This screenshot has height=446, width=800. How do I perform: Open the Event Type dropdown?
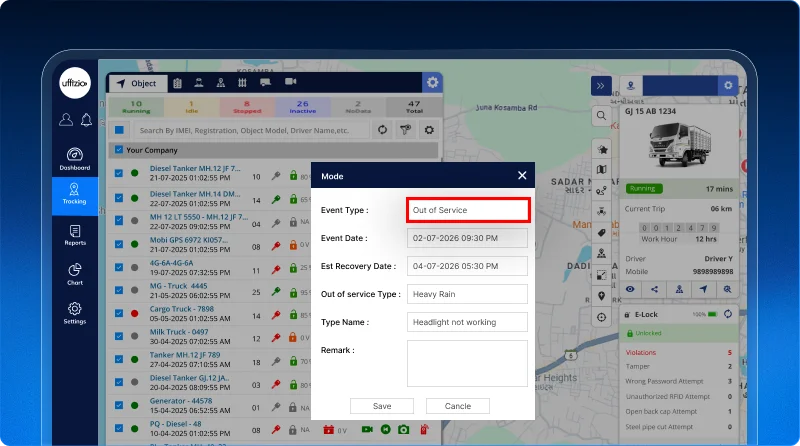468,210
